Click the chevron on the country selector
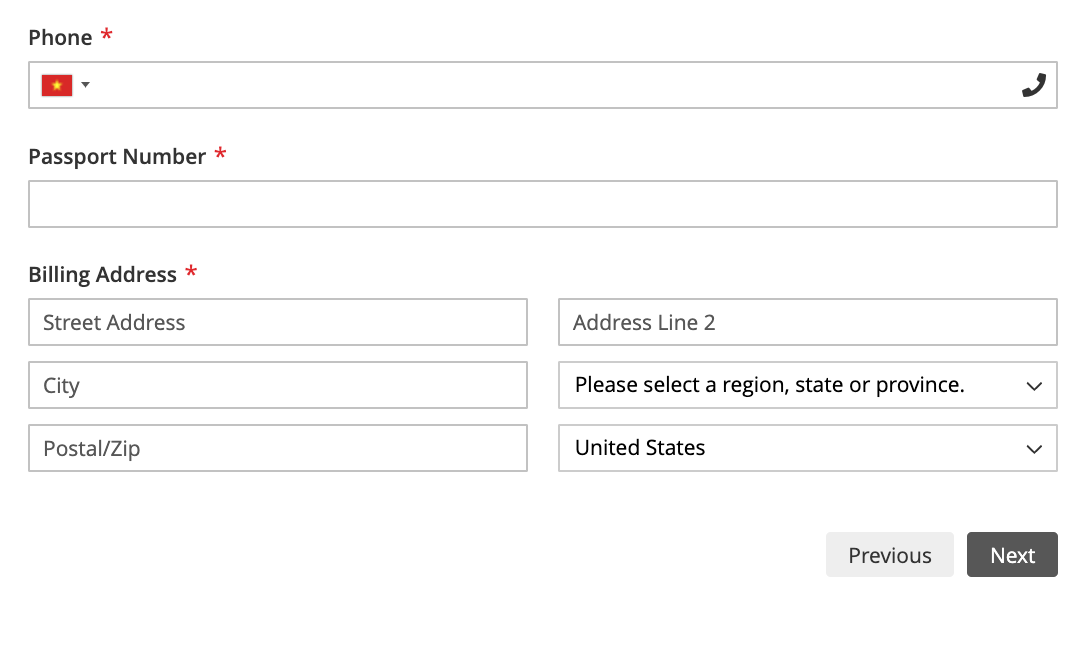The height and width of the screenshot is (650, 1090). pyautogui.click(x=1034, y=449)
